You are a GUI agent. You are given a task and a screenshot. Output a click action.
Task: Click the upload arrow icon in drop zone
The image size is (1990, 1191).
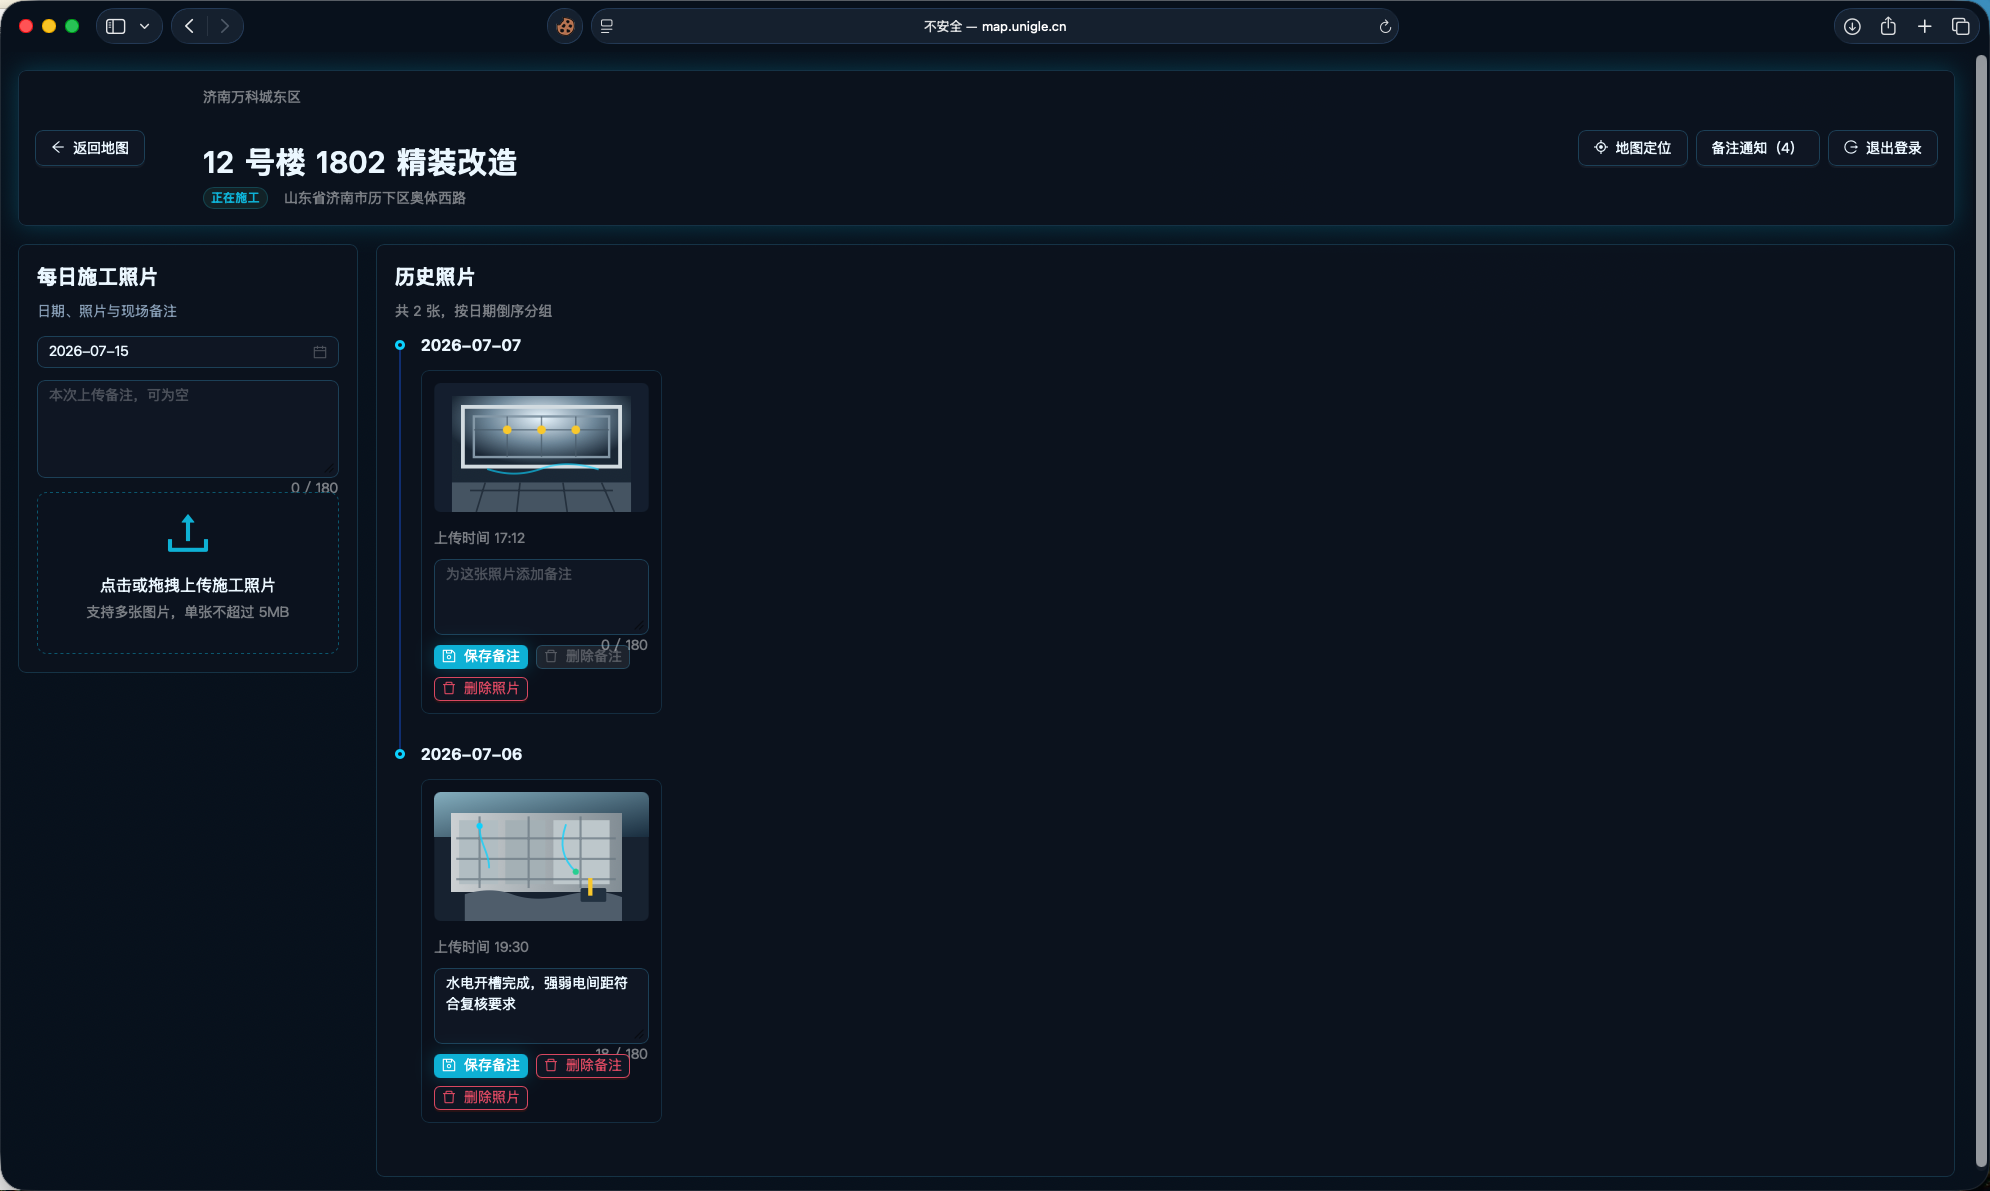tap(188, 533)
